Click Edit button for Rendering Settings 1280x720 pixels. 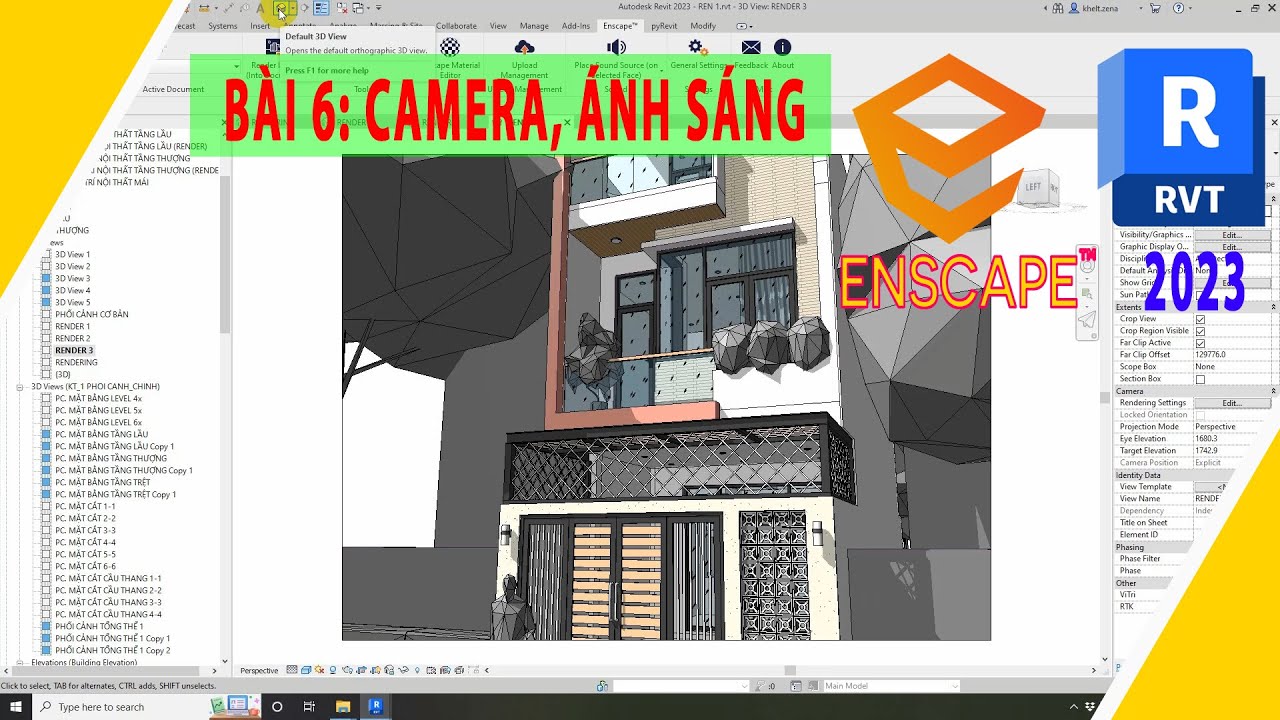1232,403
